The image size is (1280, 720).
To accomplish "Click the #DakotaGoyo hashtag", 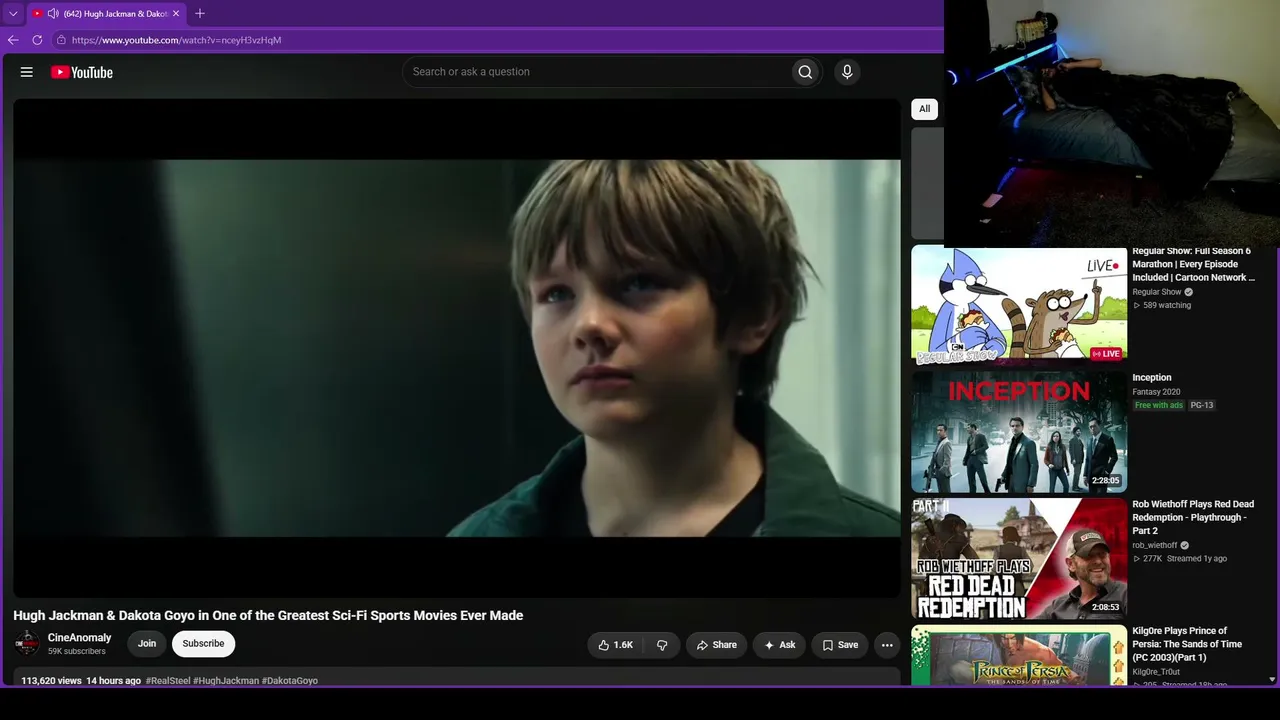I will (290, 681).
